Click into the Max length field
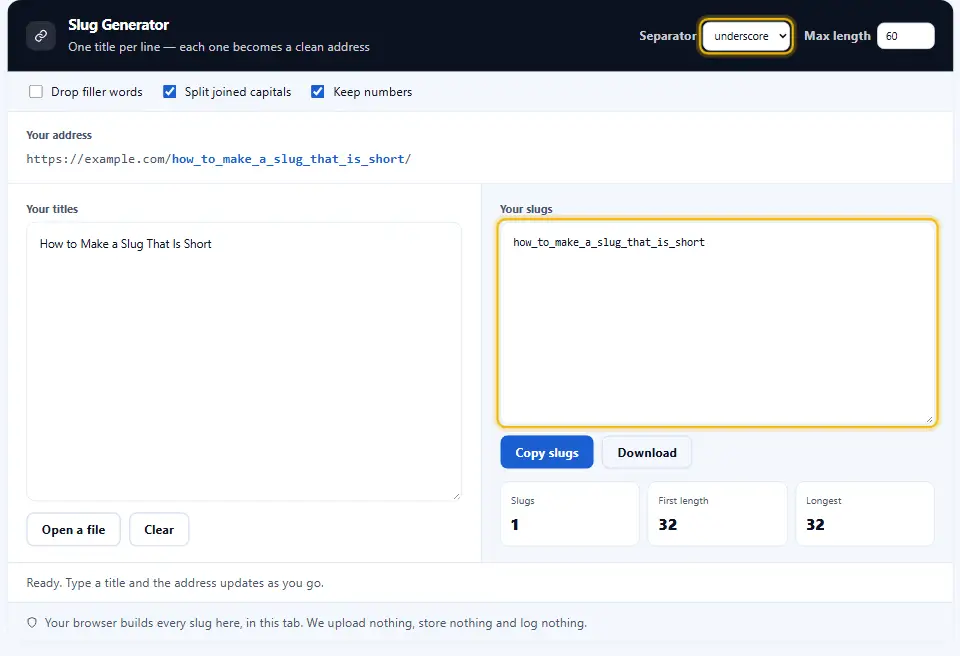960x656 pixels. (x=906, y=36)
